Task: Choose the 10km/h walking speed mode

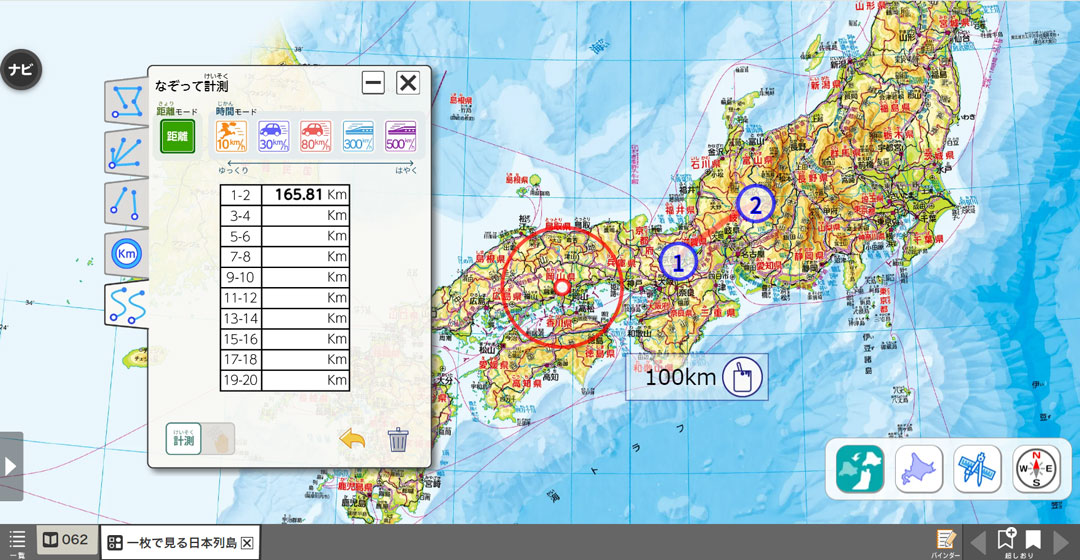Action: [x=231, y=136]
